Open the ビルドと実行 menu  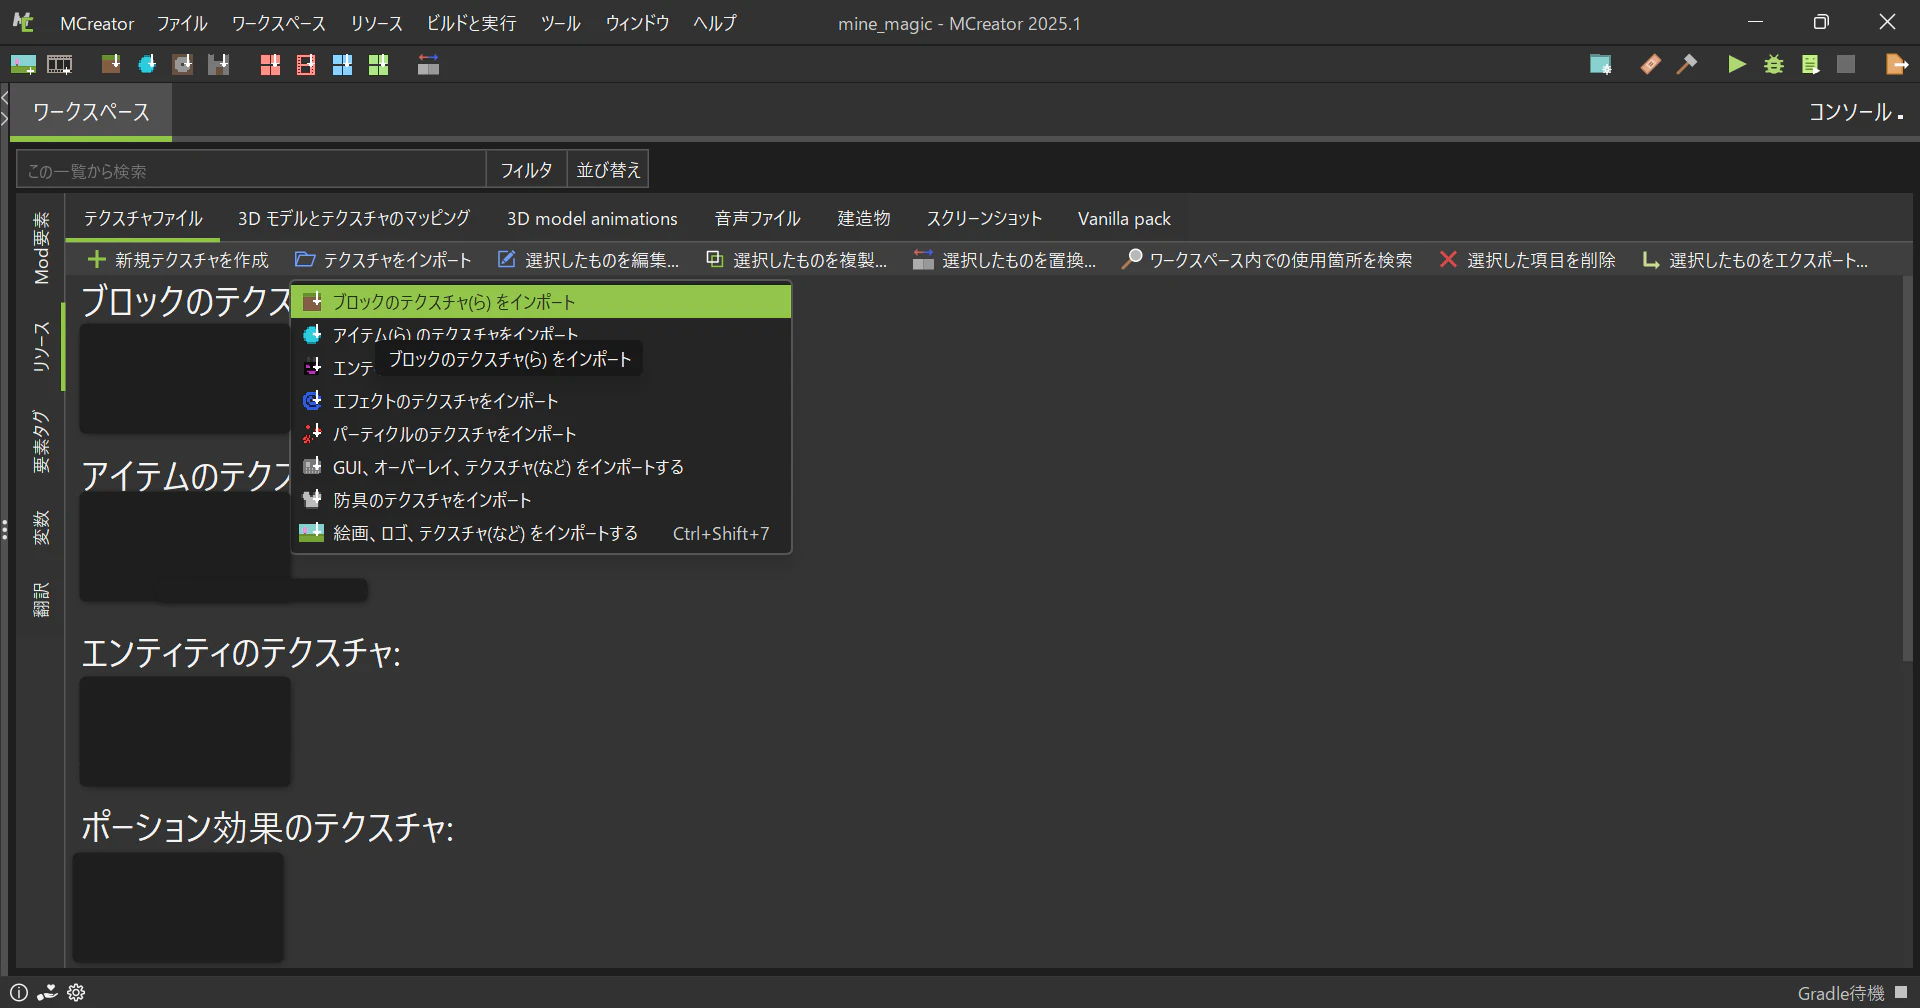click(471, 23)
